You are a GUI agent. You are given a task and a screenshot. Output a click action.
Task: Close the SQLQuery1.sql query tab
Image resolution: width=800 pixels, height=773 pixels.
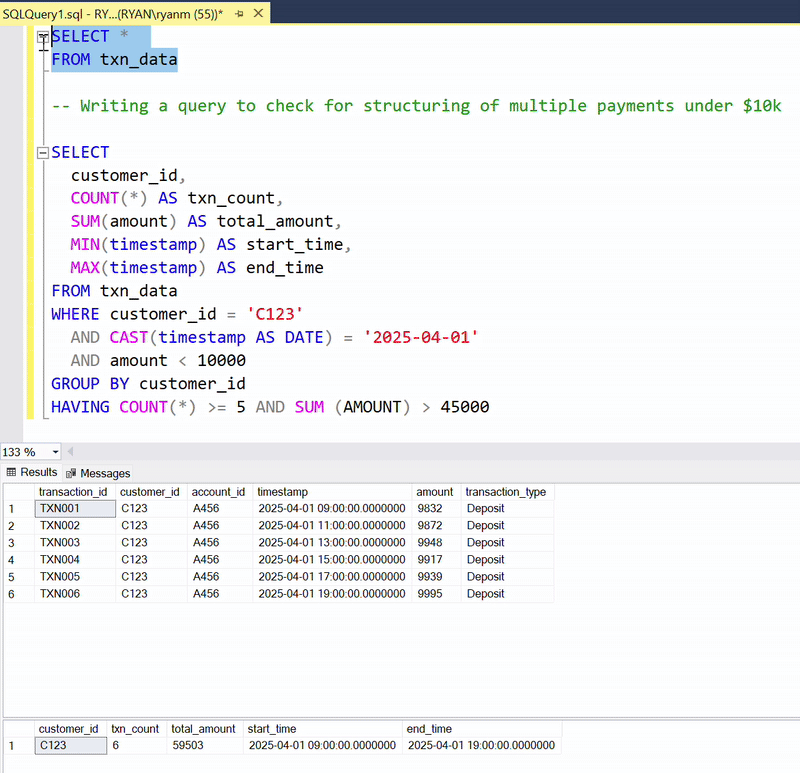[x=258, y=14]
